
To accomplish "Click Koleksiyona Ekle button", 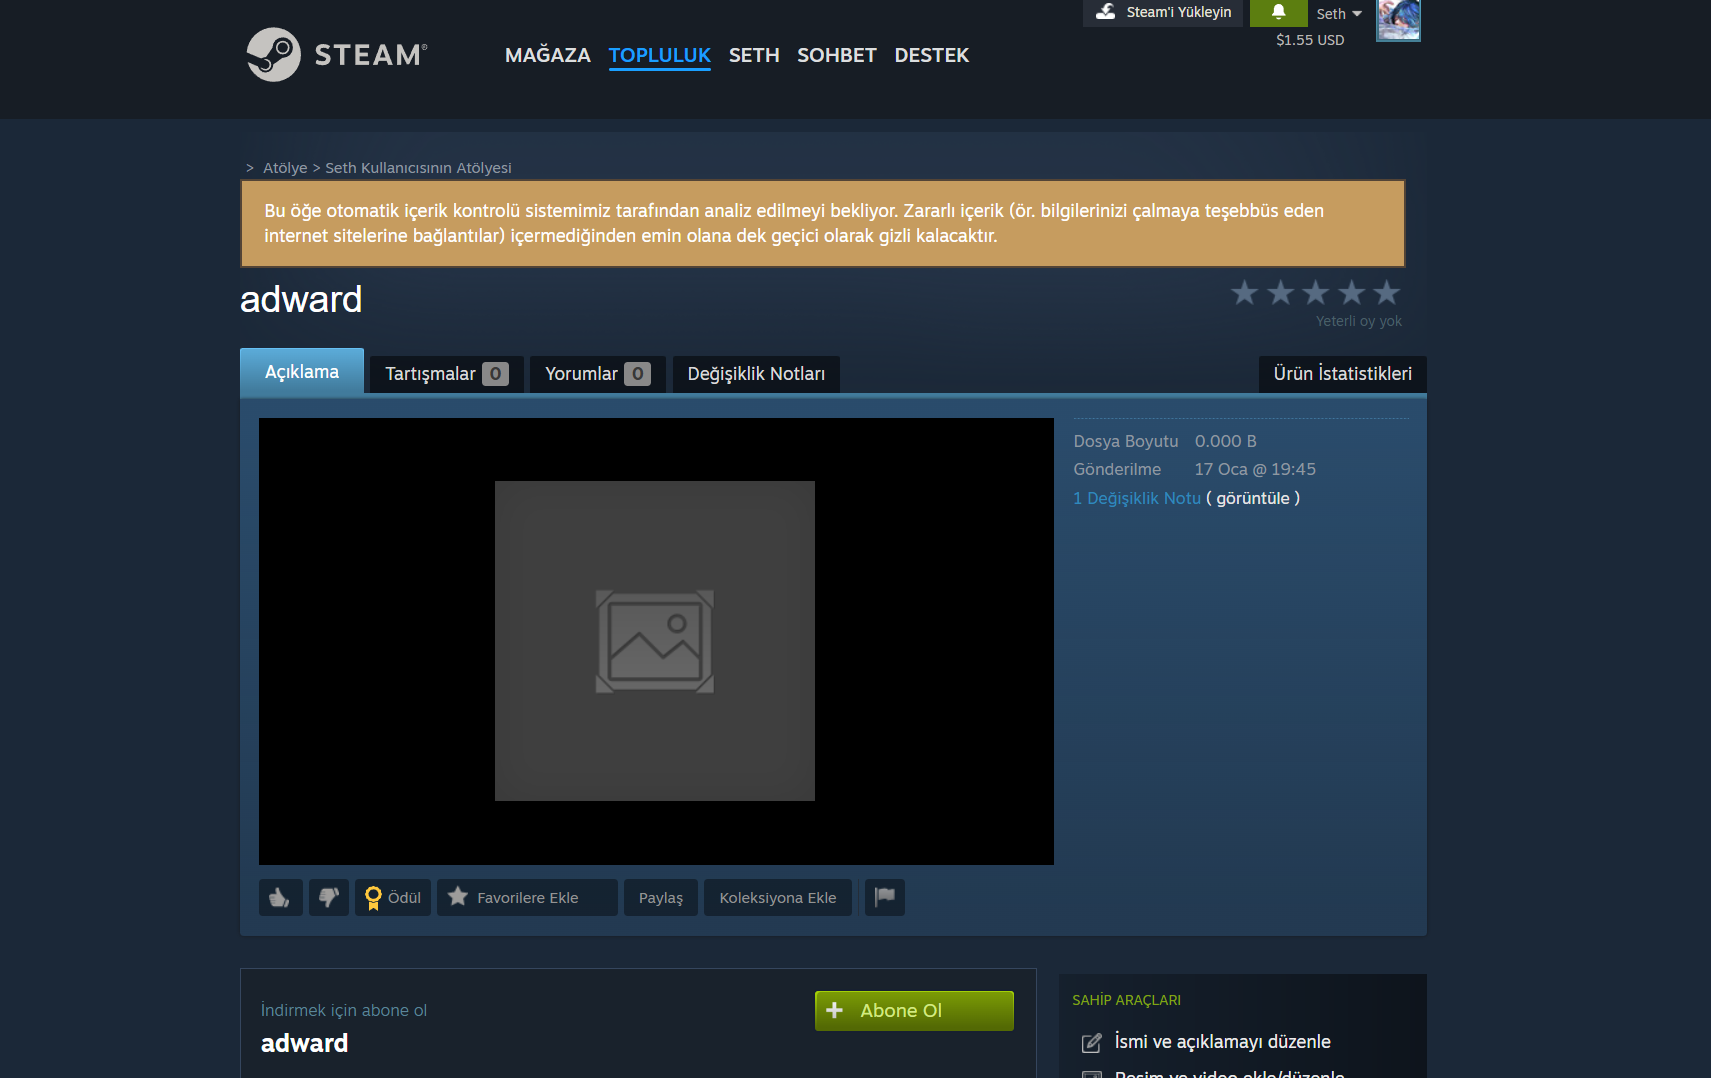I will tap(778, 897).
